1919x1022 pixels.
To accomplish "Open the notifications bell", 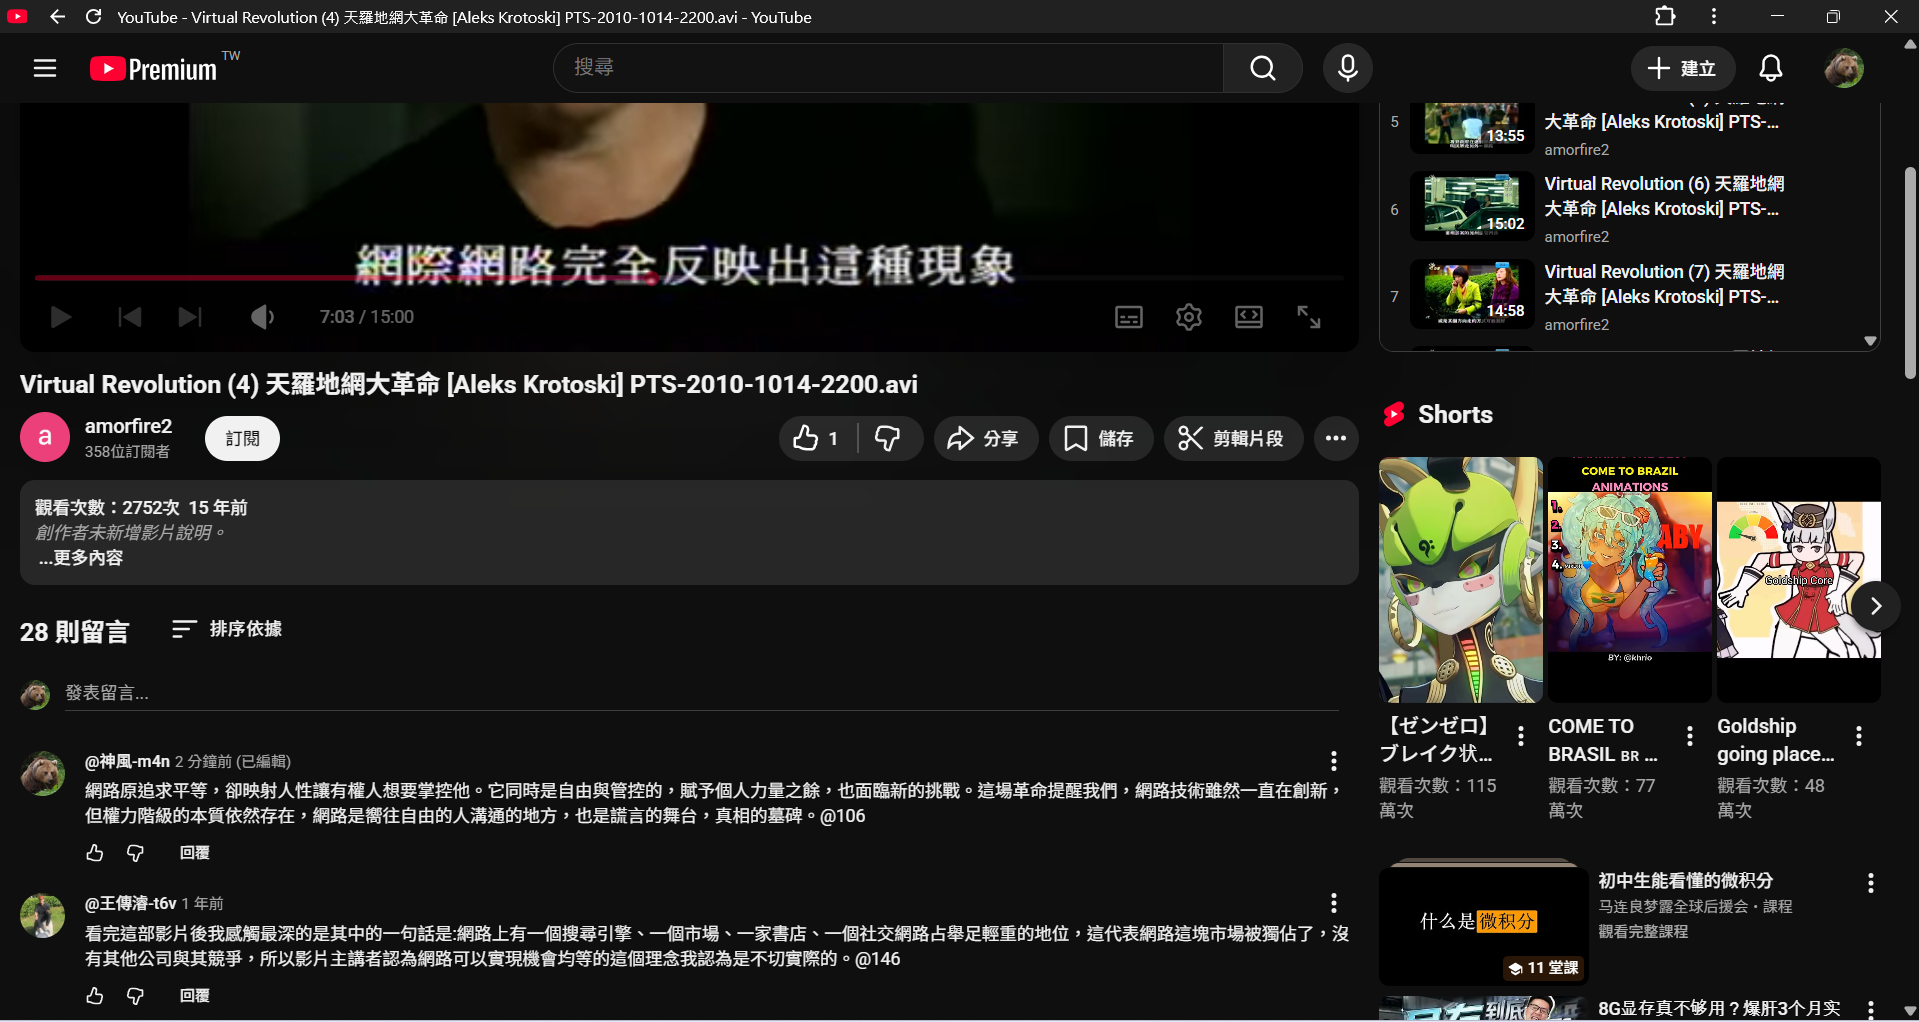I will [1770, 68].
